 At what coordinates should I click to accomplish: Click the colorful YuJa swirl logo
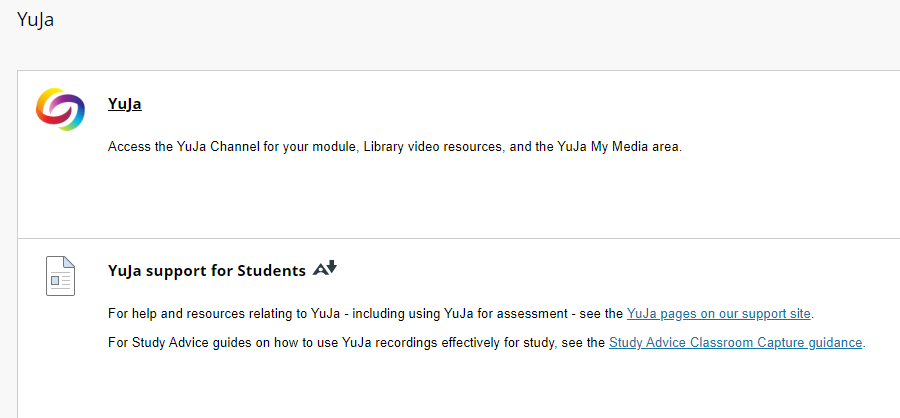coord(60,109)
